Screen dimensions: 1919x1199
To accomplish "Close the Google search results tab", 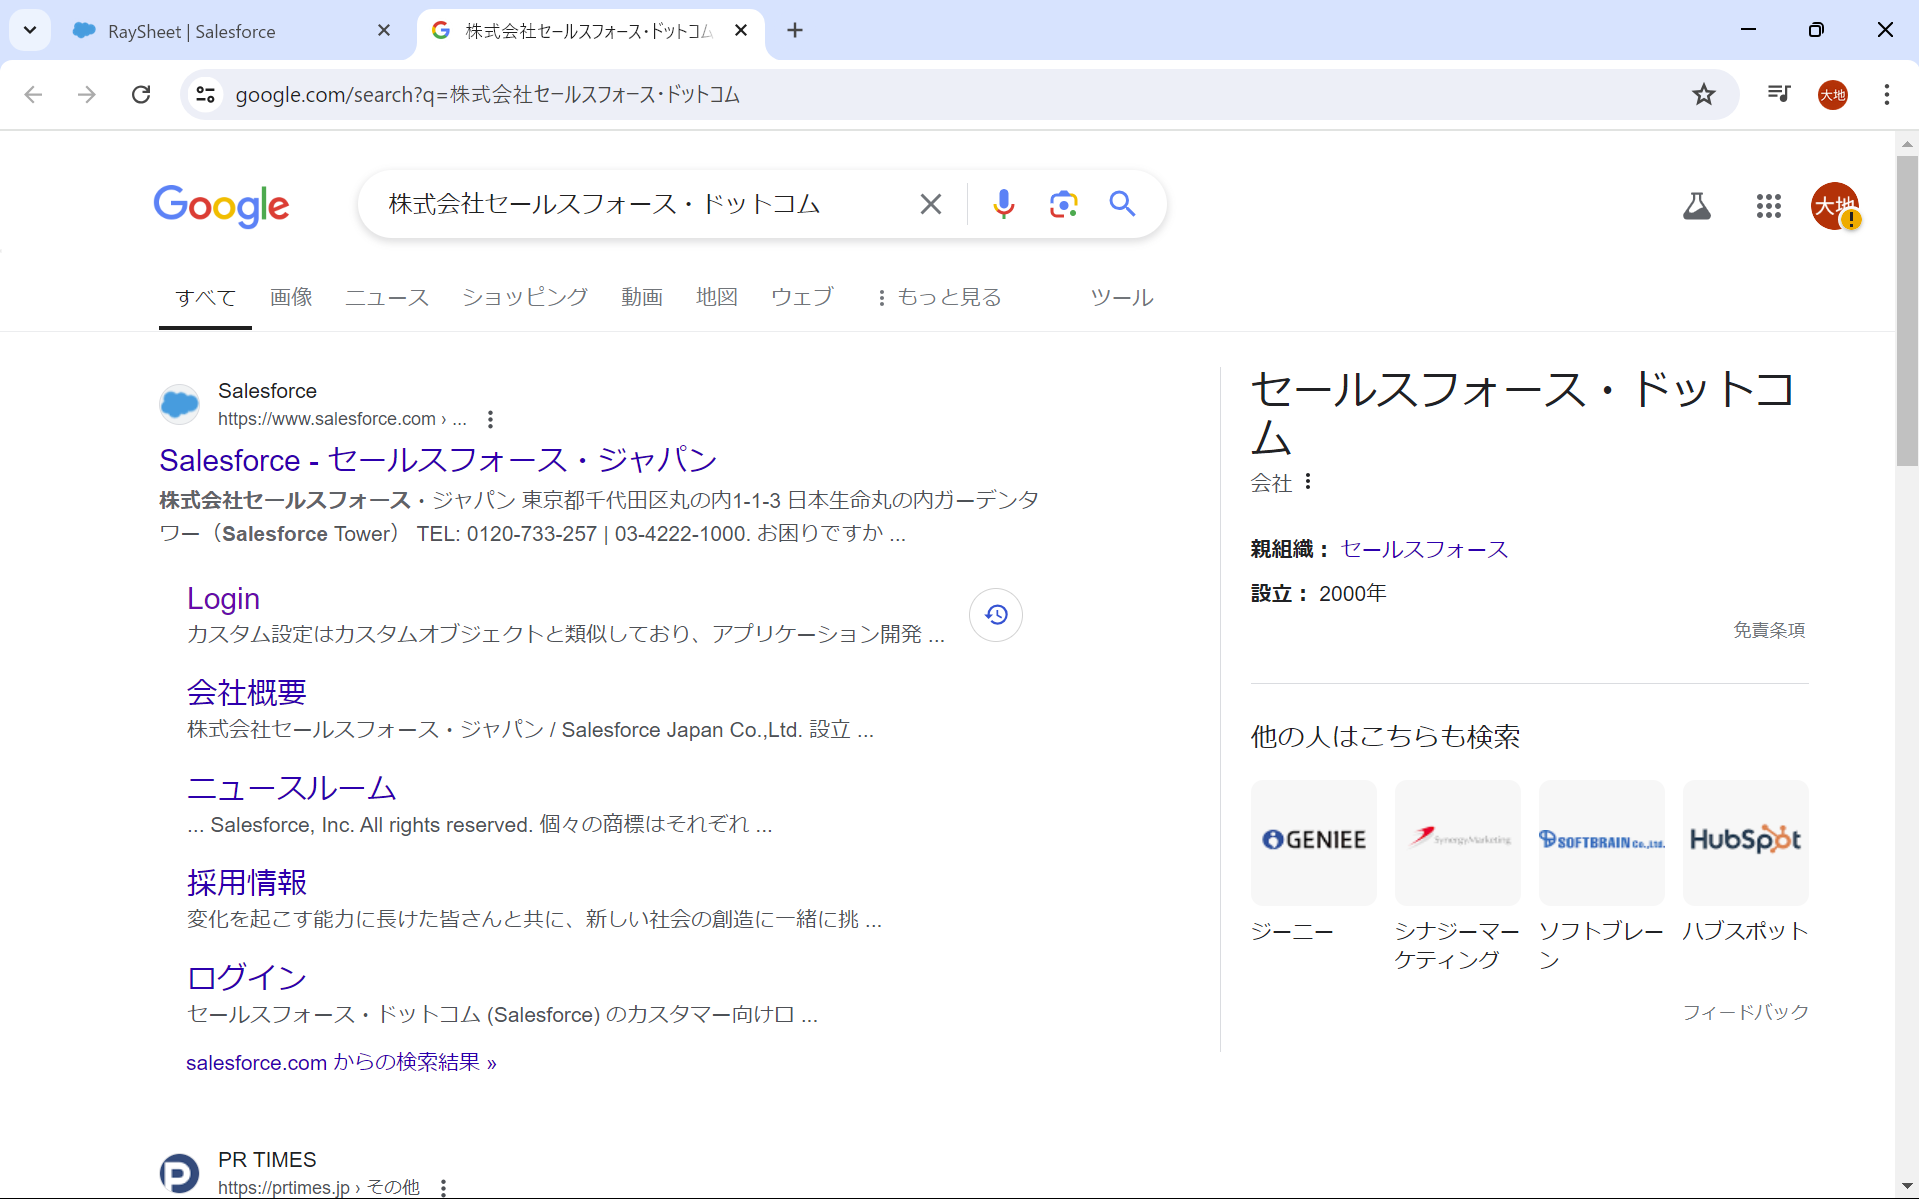I will 741,31.
